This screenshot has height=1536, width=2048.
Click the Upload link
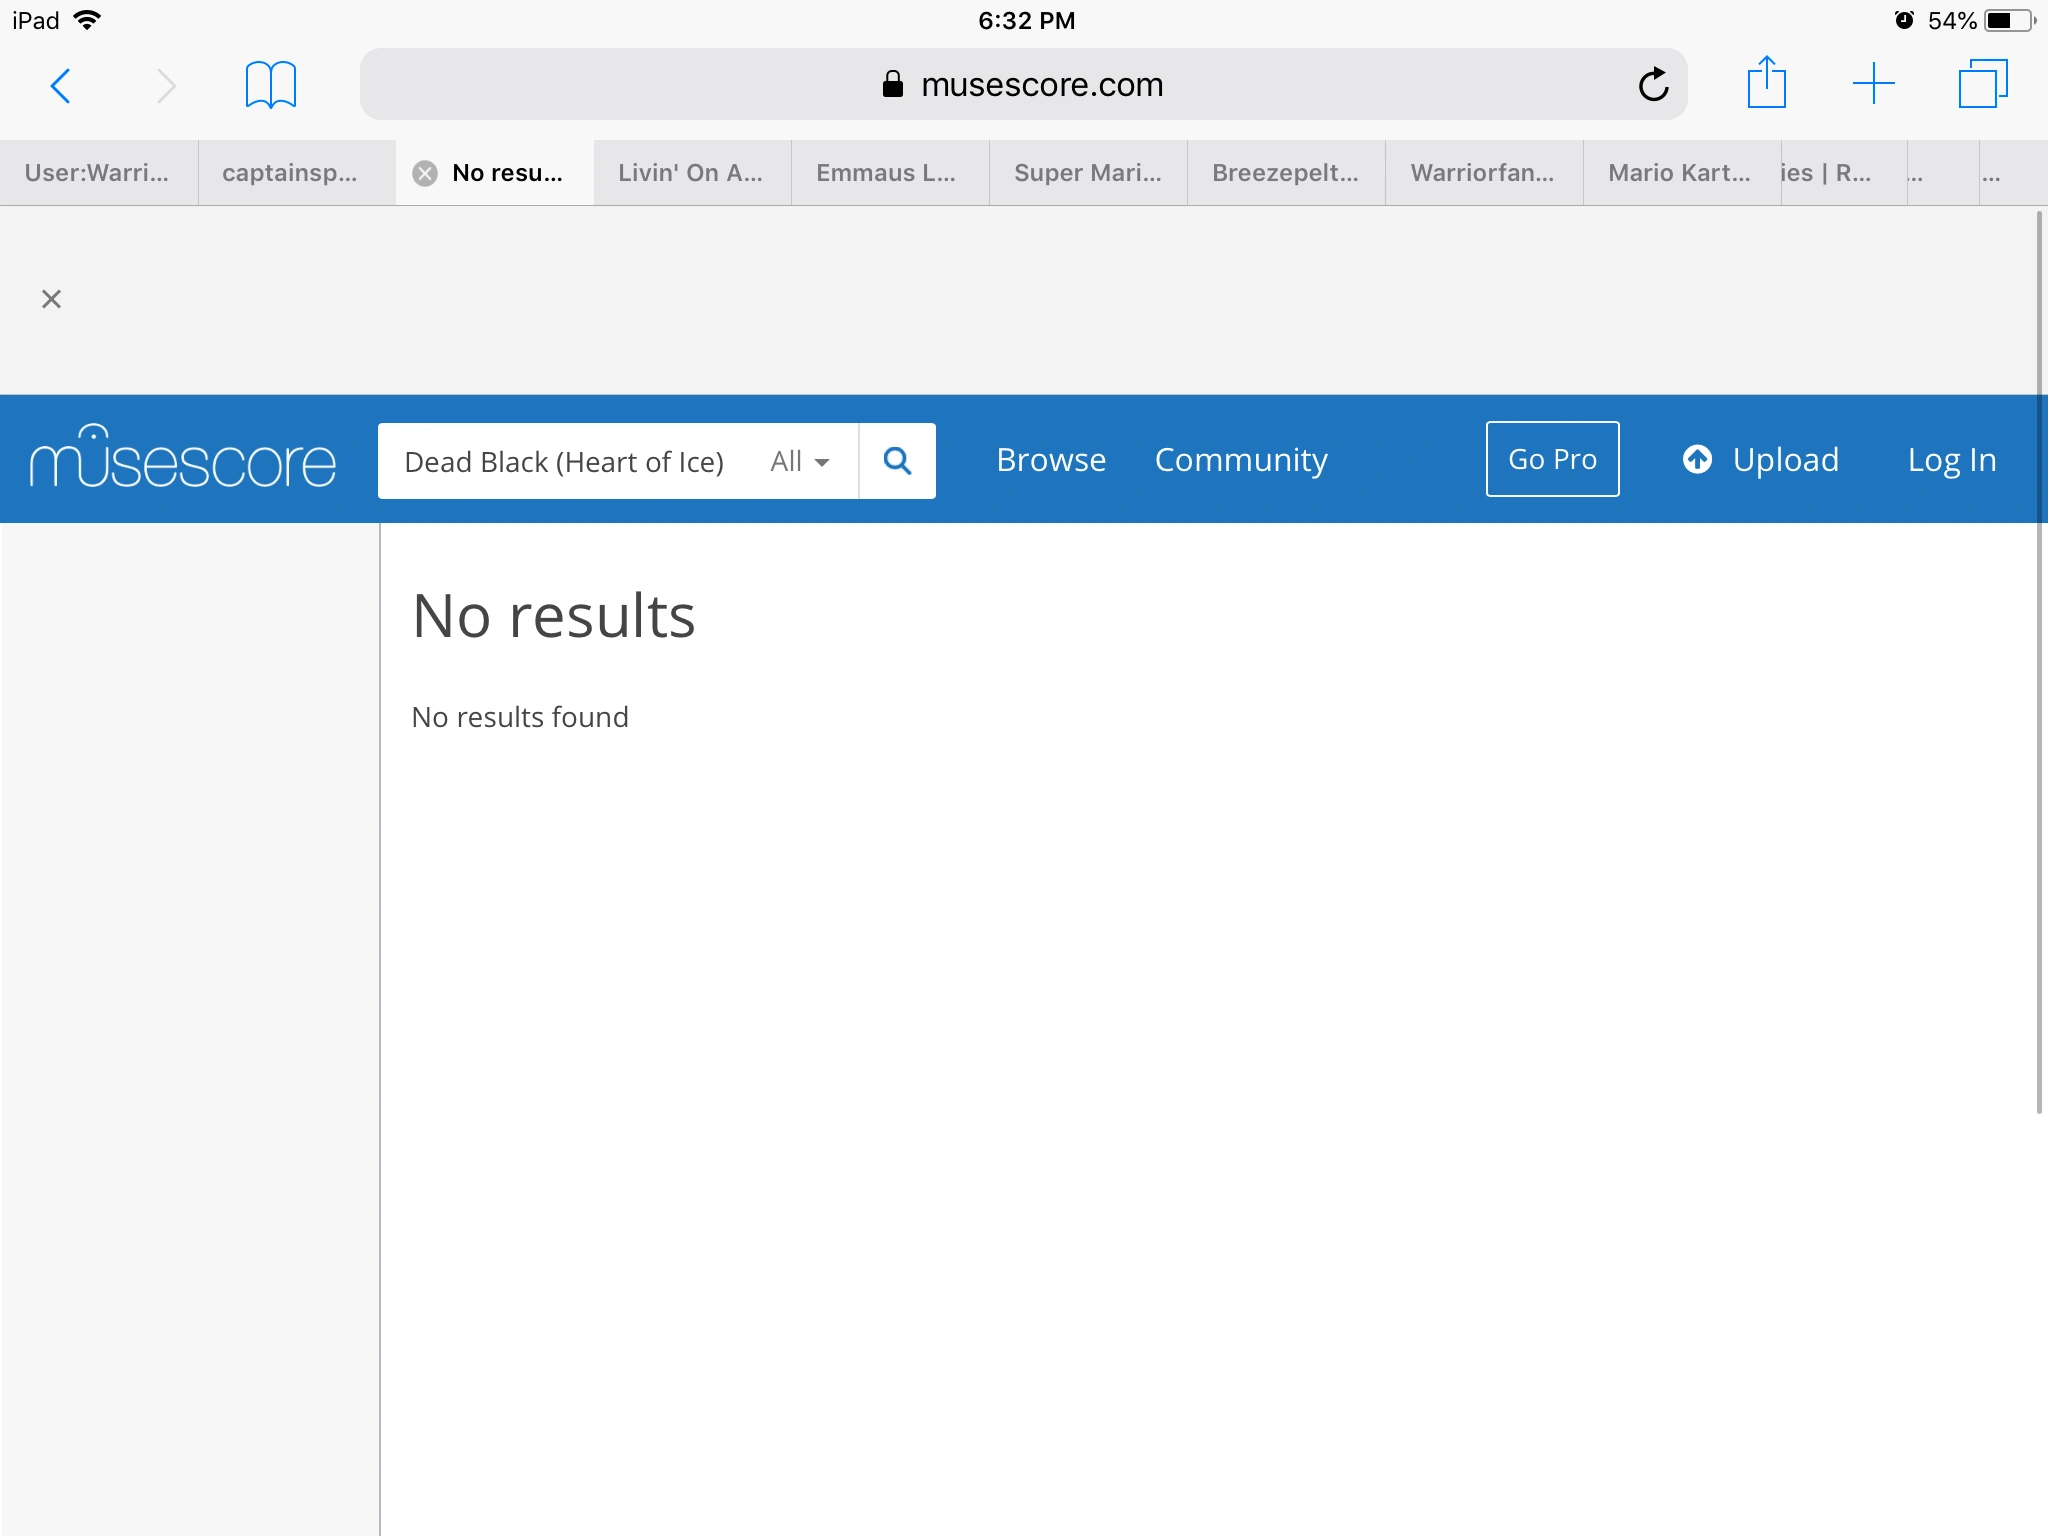tap(1761, 459)
